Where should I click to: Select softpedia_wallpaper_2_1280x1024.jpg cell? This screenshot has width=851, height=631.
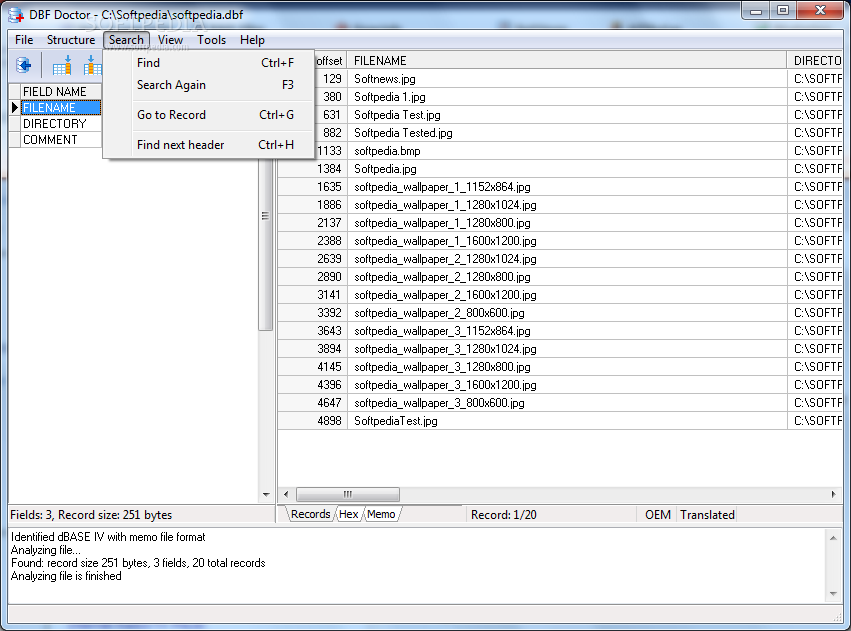(x=567, y=258)
